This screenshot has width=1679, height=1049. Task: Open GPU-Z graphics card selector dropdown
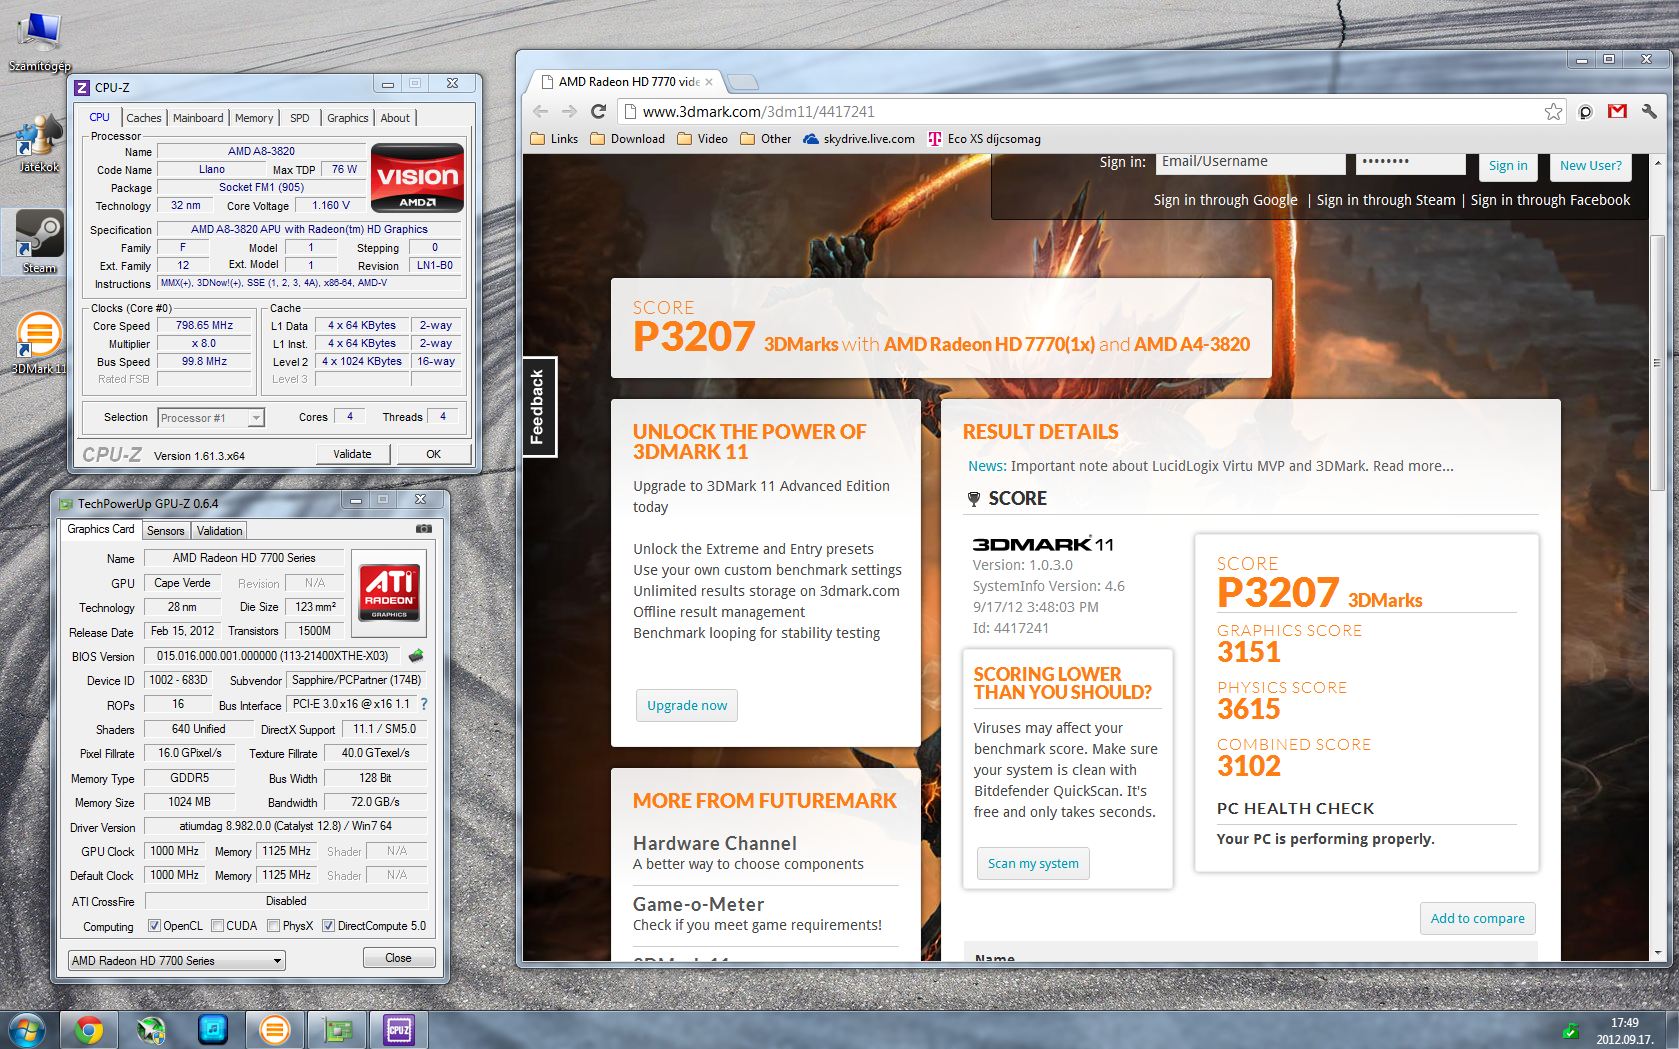176,961
